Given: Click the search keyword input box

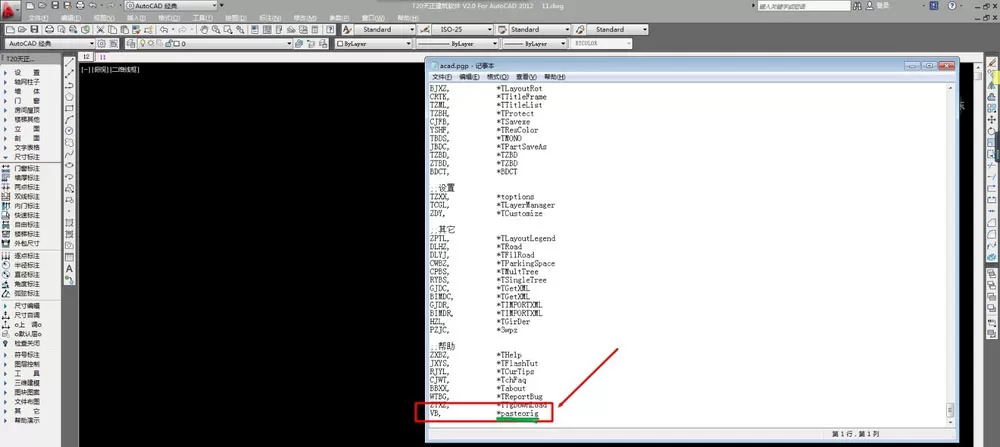Looking at the screenshot, I should tap(804, 6).
